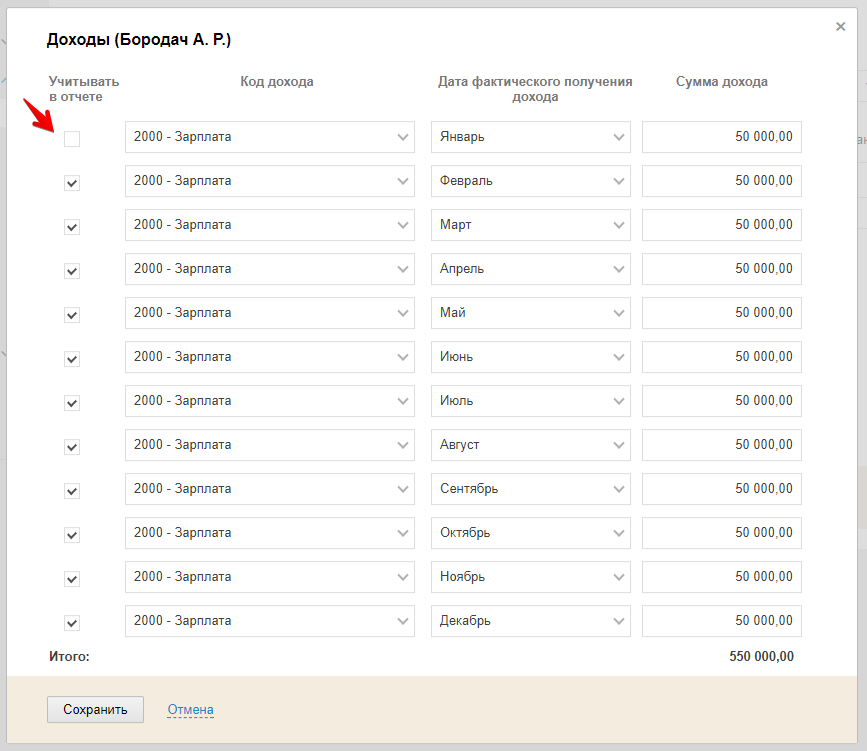Uncheck the June income checkbox
This screenshot has height=751, width=867.
[x=72, y=359]
